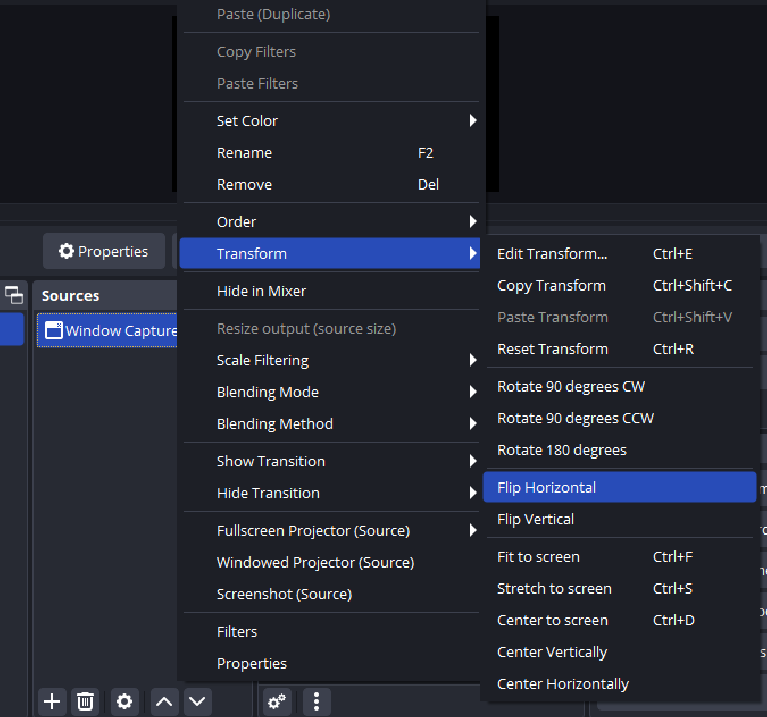Screen dimensions: 767x717
Task: Choose Copy Transform
Action: [x=620, y=286]
